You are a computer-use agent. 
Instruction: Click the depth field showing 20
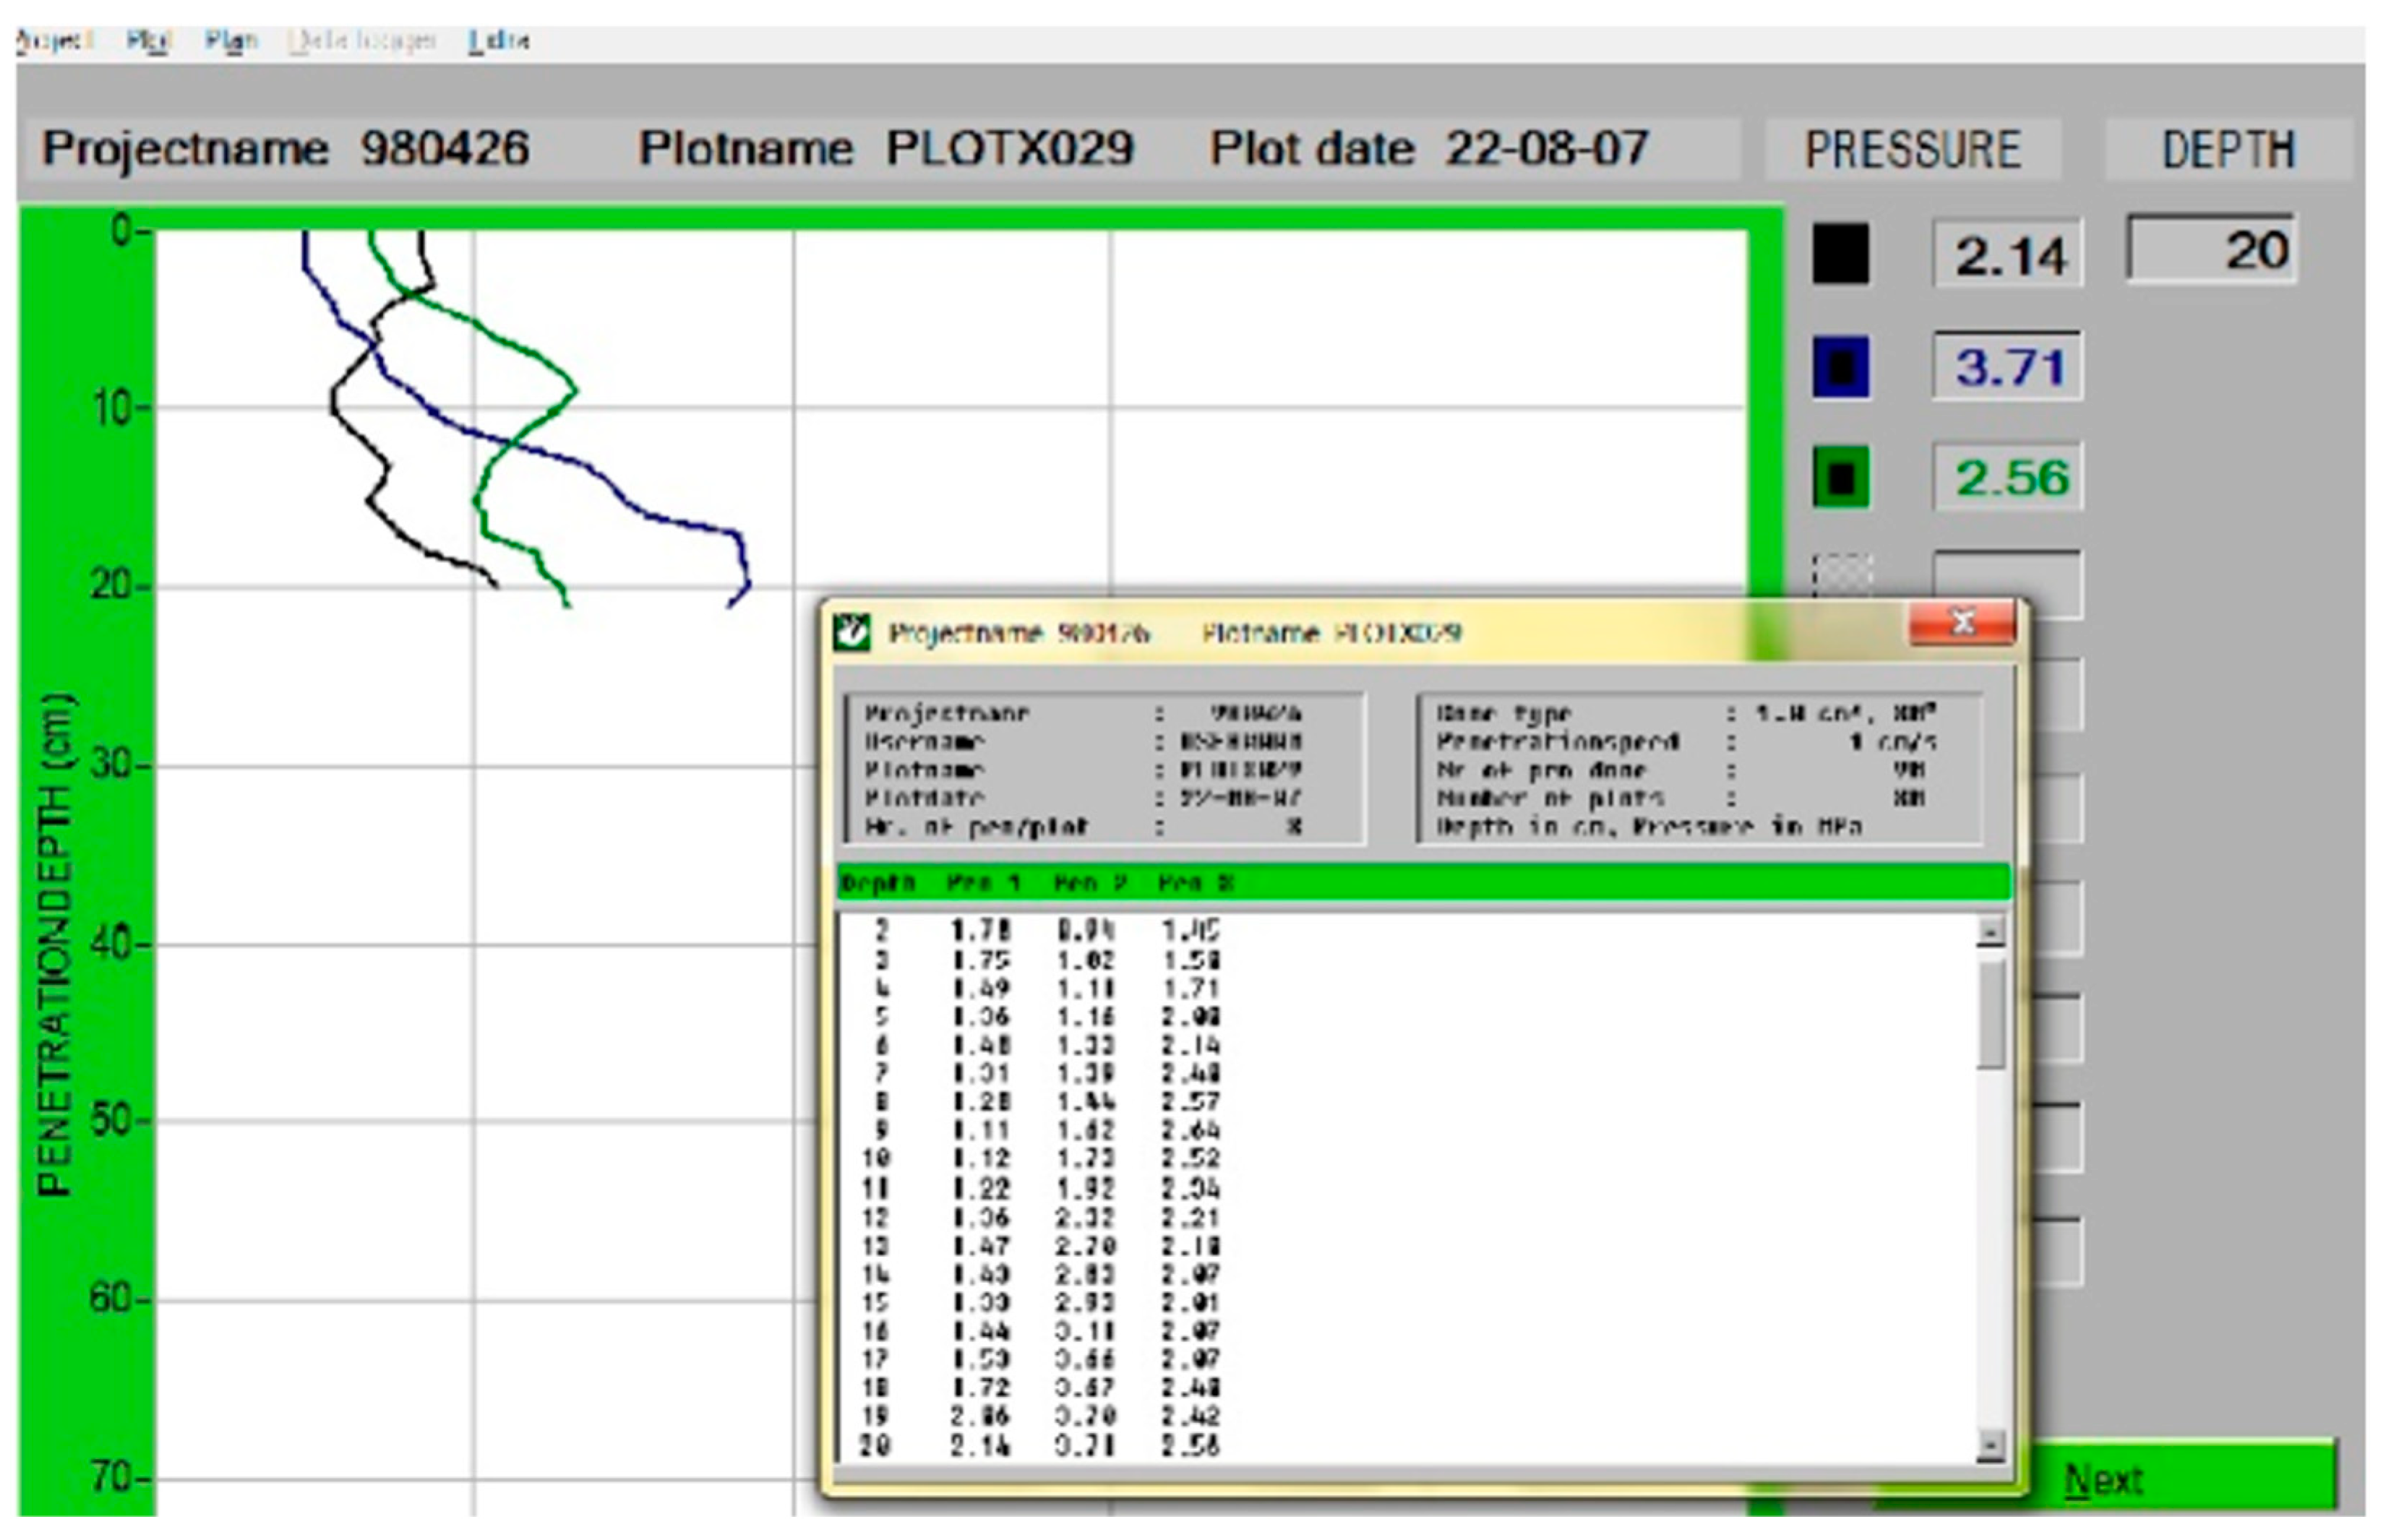pos(2210,250)
